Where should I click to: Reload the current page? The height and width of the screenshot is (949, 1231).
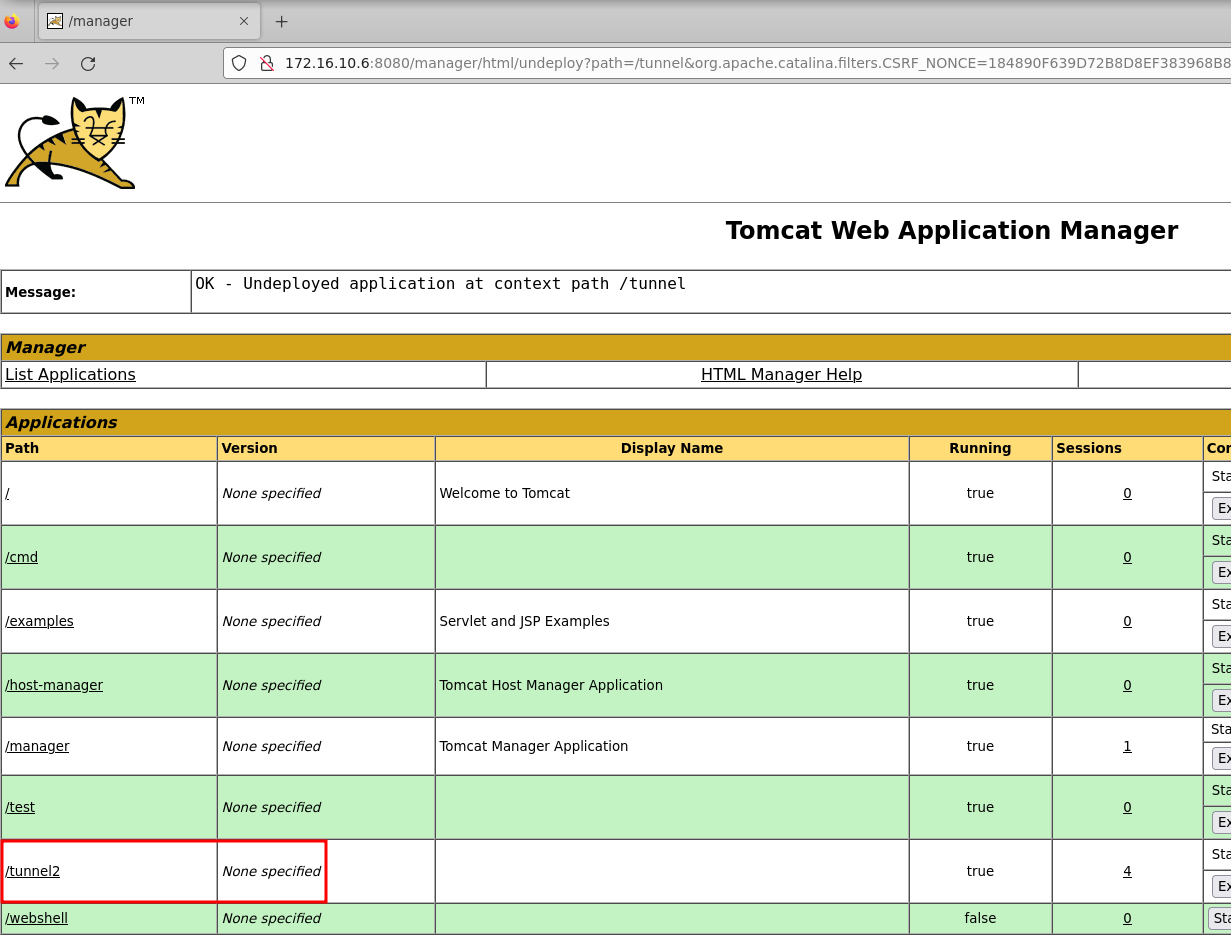coord(88,63)
